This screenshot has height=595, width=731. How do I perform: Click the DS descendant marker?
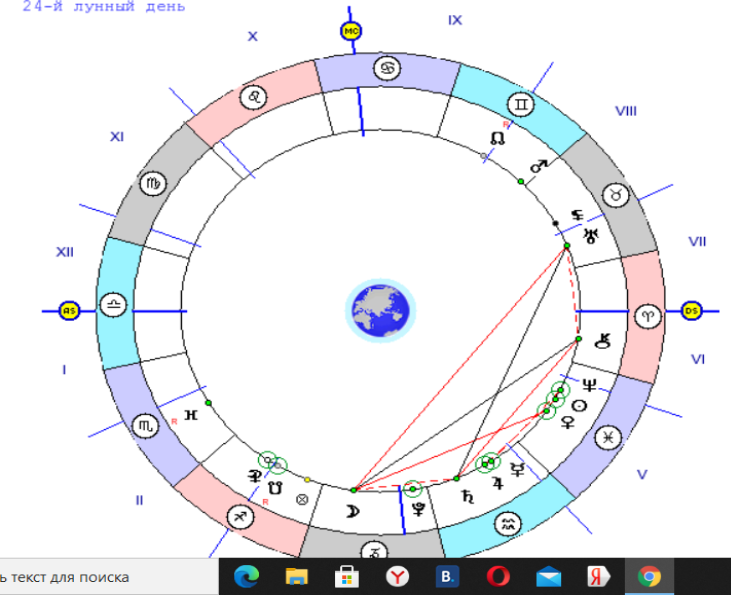[692, 311]
